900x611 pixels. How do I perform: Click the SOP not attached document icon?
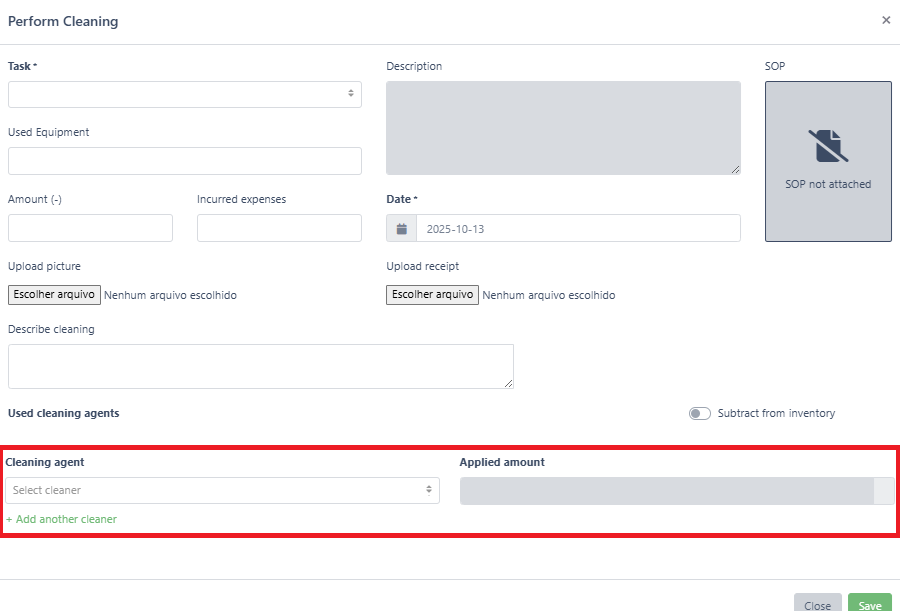pos(827,146)
